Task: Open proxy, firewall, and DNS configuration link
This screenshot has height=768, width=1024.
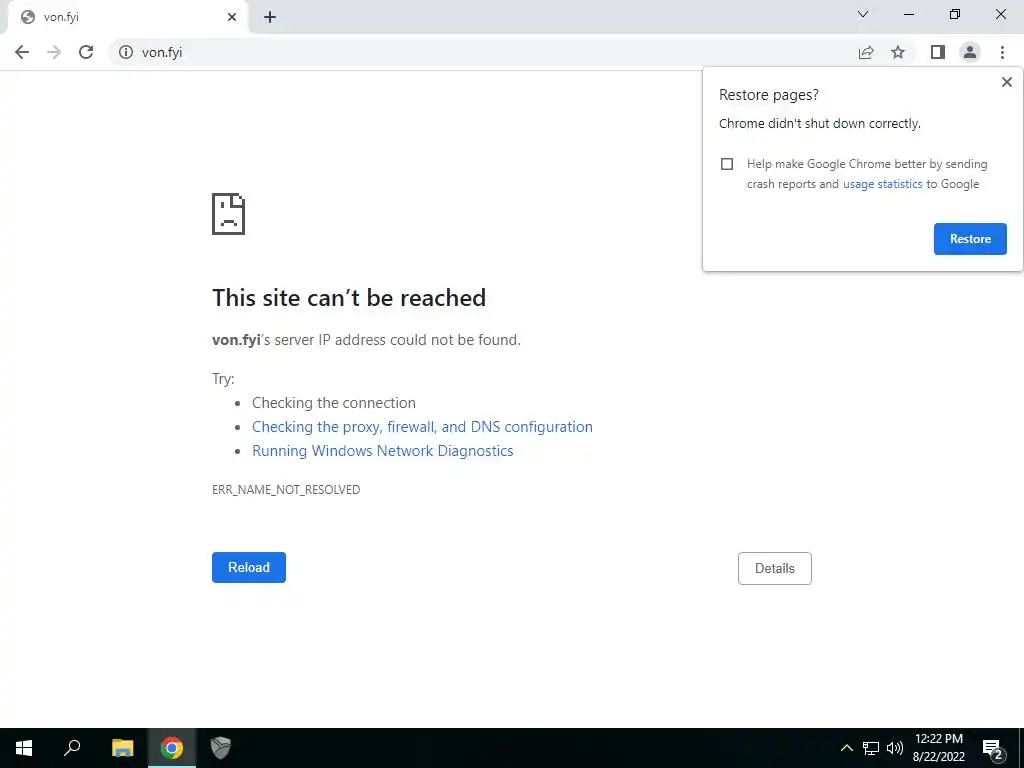Action: click(x=422, y=427)
